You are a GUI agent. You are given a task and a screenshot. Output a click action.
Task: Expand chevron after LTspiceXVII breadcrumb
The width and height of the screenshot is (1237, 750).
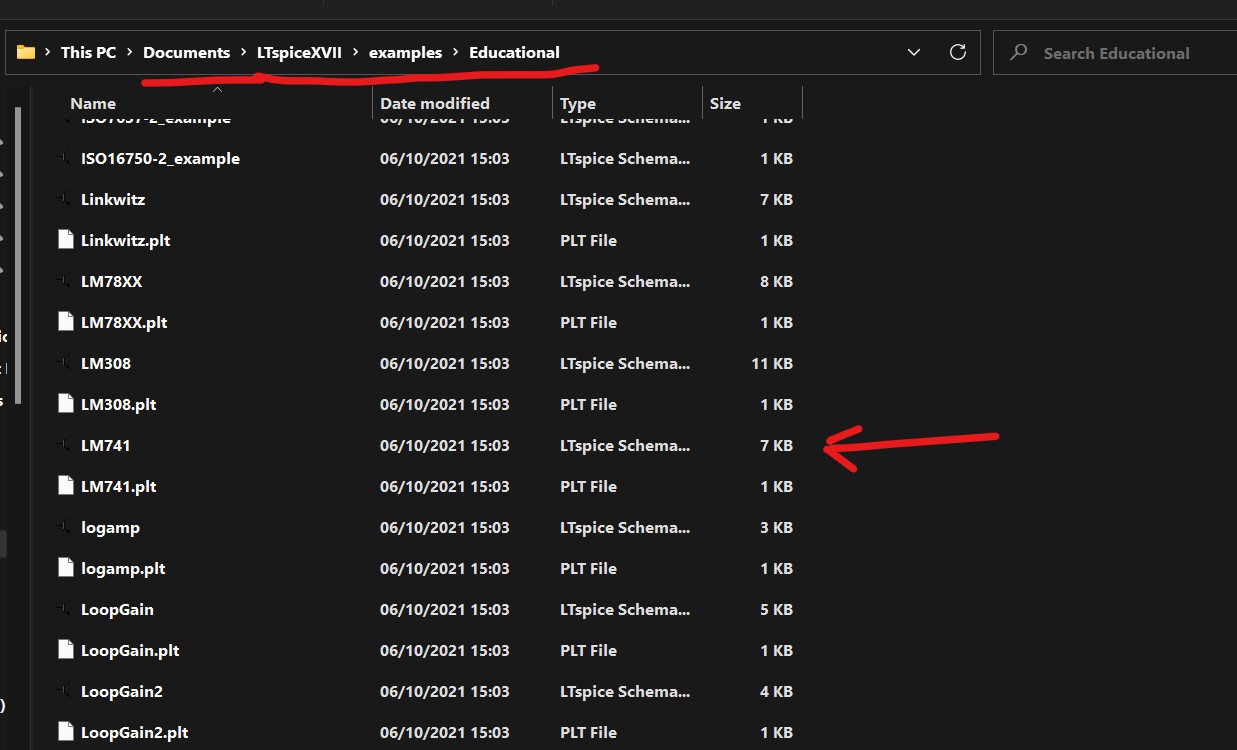[x=355, y=53]
